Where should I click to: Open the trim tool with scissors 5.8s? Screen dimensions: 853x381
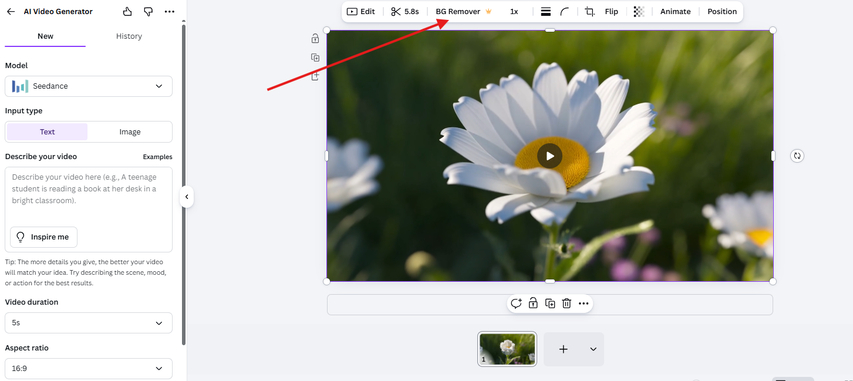click(405, 11)
